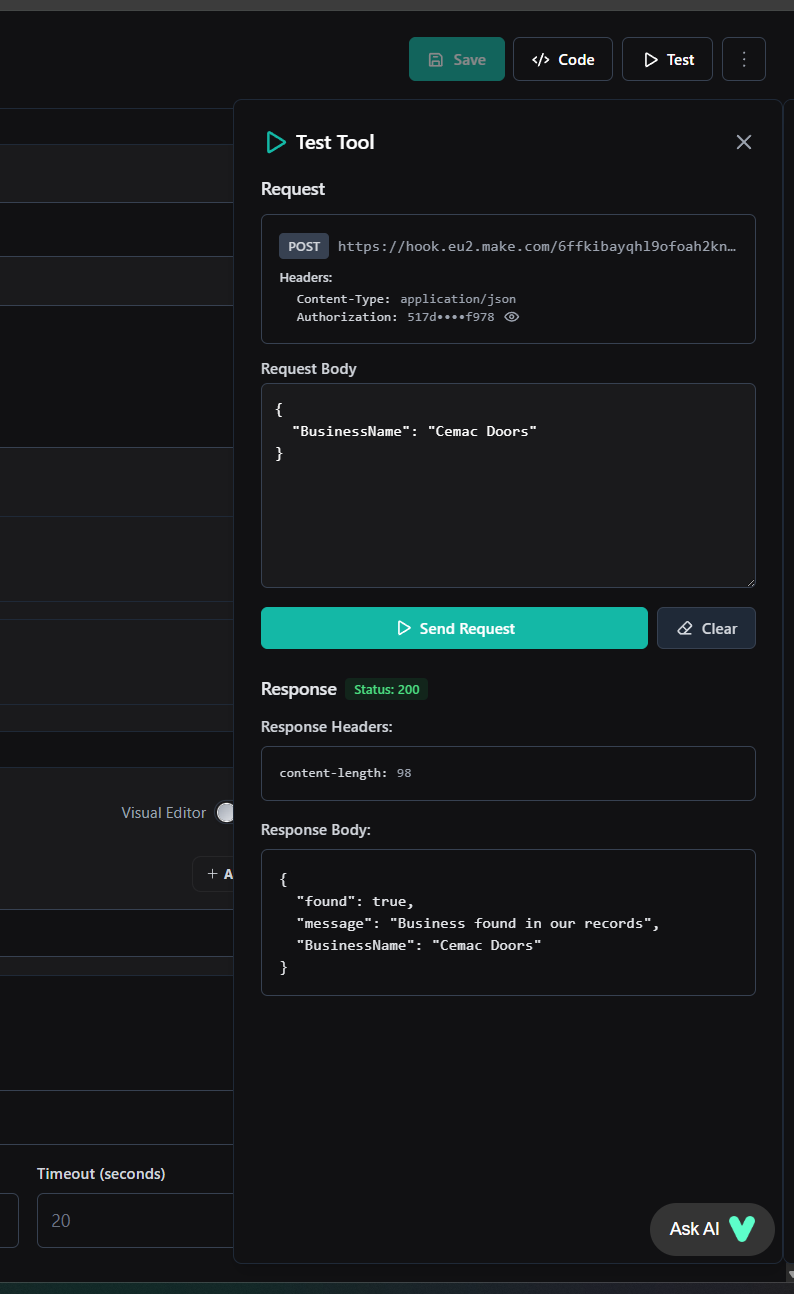Close the Test Tool panel

click(744, 142)
